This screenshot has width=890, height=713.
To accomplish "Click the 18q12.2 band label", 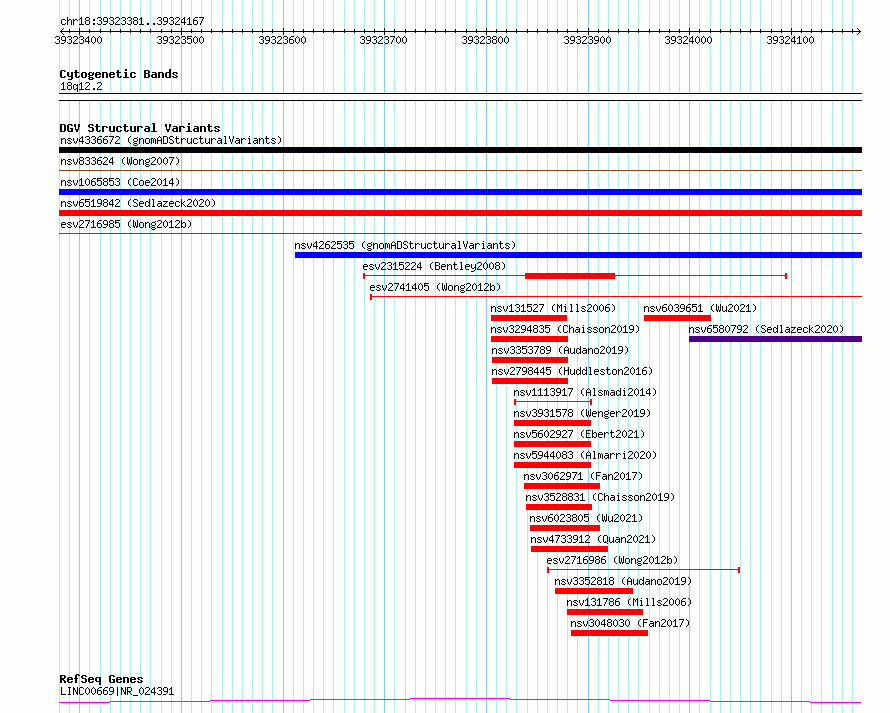I will coord(81,87).
